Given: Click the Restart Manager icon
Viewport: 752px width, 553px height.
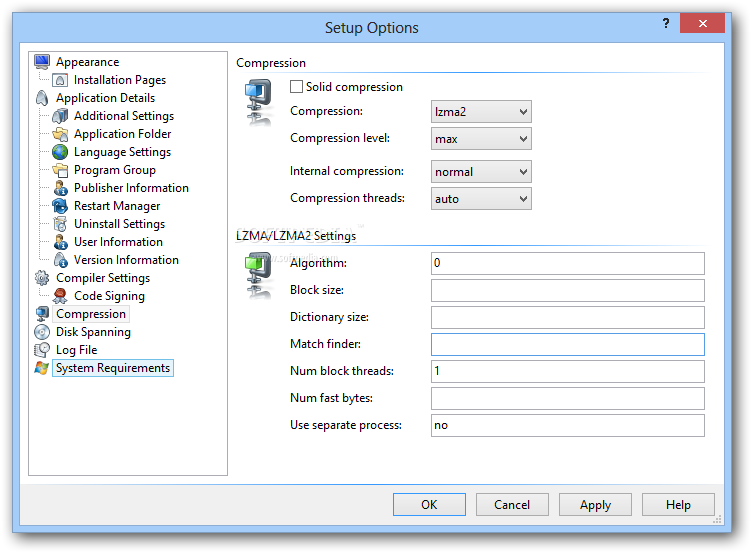Looking at the screenshot, I should pos(60,206).
